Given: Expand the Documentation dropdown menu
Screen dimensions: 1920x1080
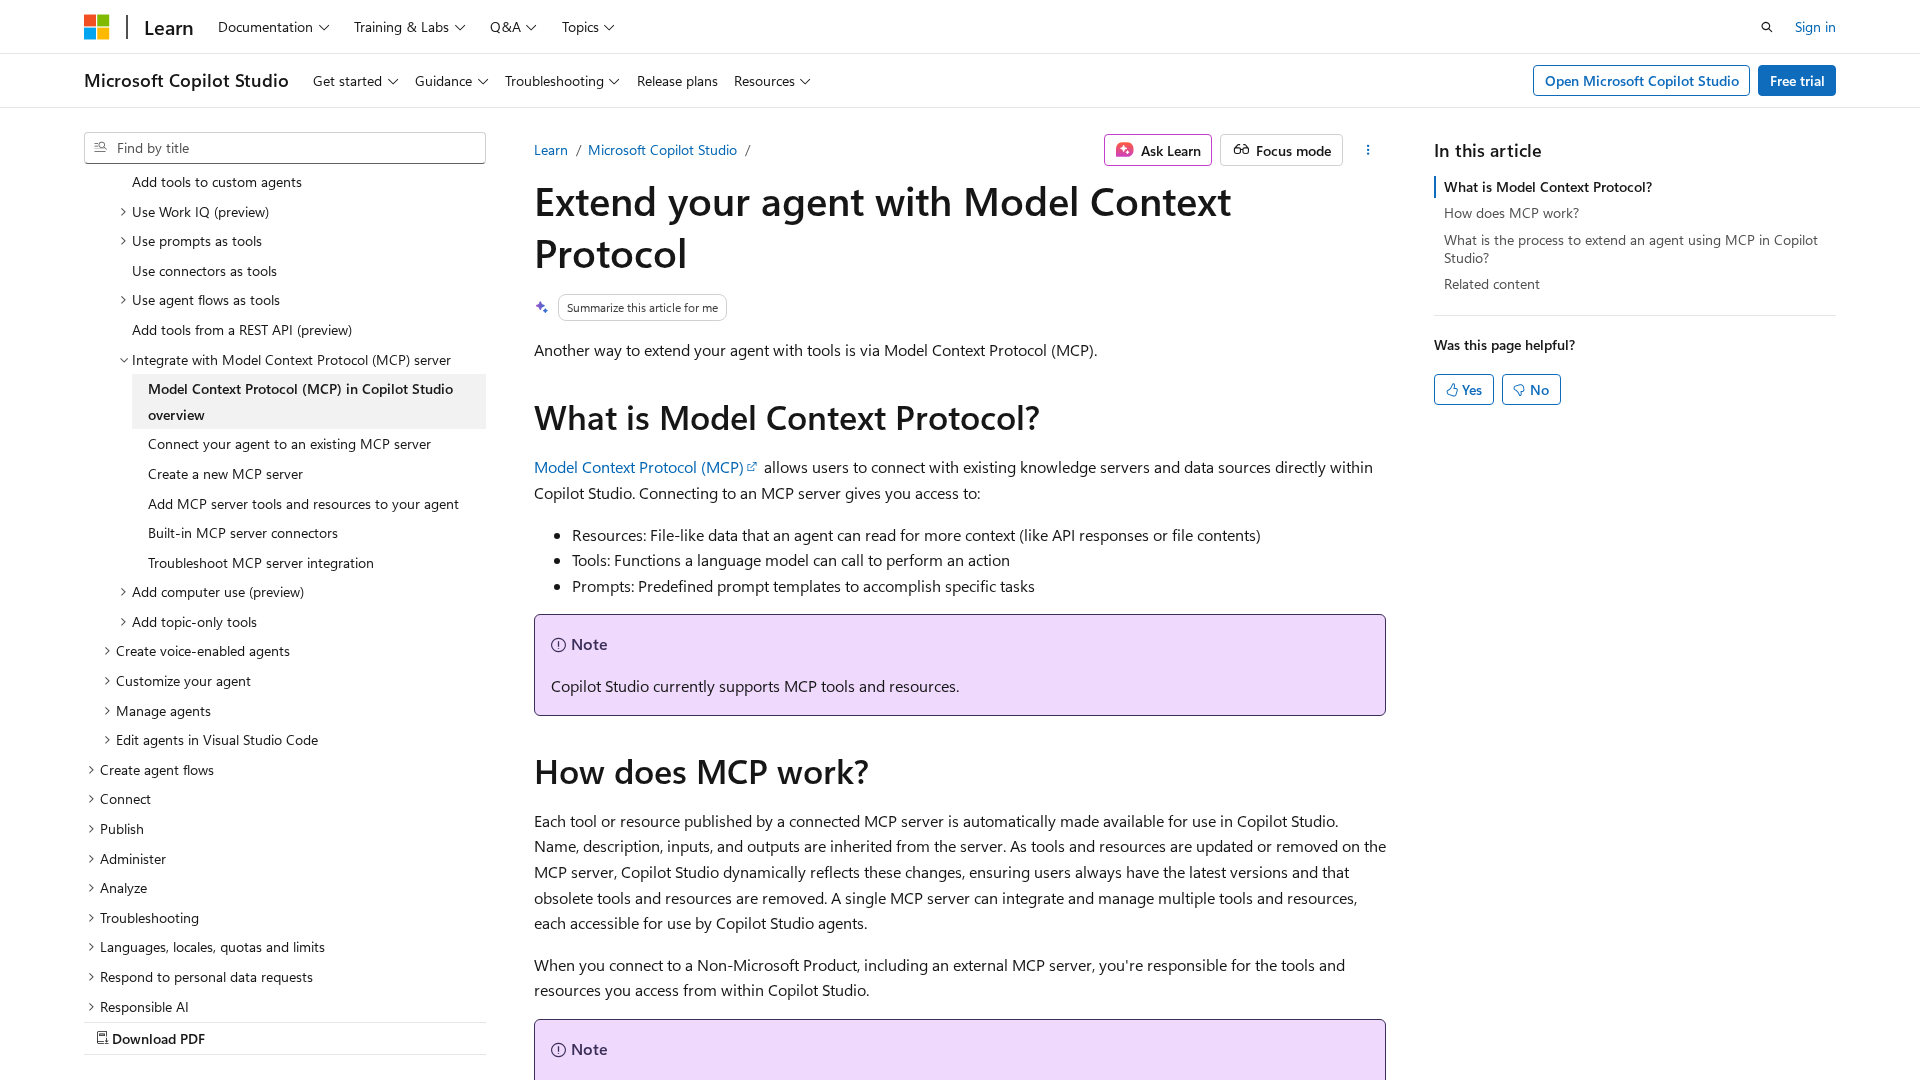Looking at the screenshot, I should pos(273,27).
